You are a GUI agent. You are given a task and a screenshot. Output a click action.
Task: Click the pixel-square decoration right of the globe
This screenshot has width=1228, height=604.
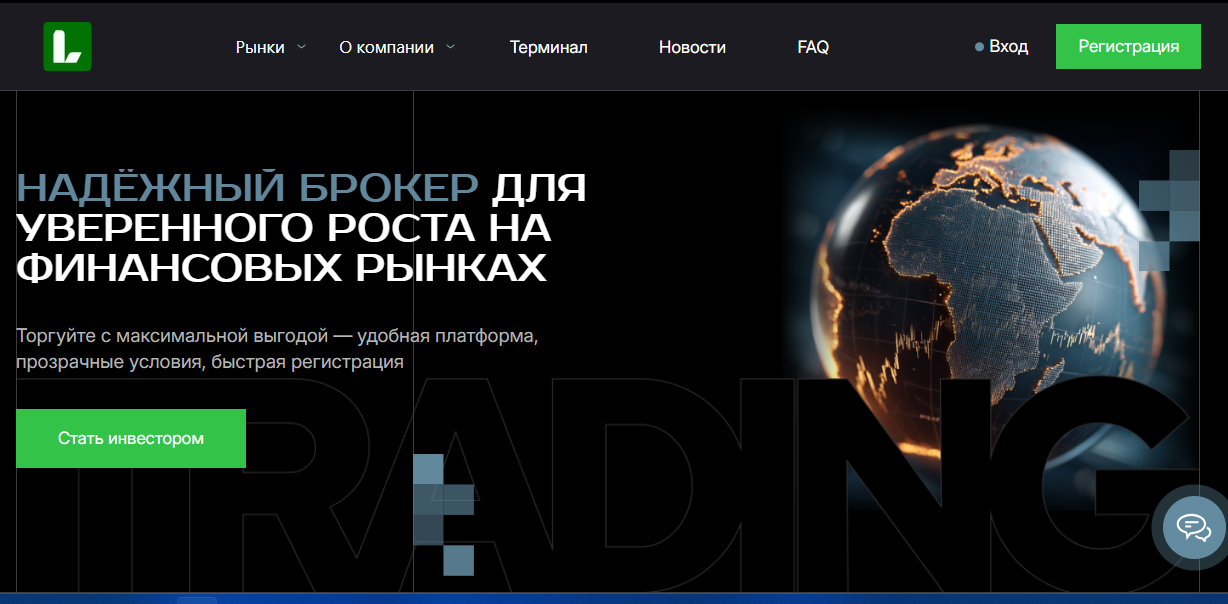1171,210
